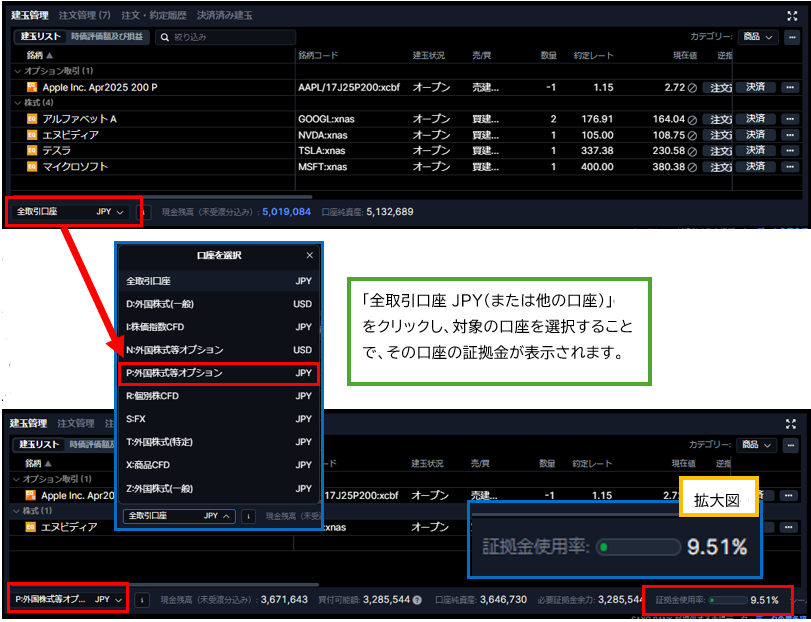Click the market-closed icon next to 230.58

692,151
